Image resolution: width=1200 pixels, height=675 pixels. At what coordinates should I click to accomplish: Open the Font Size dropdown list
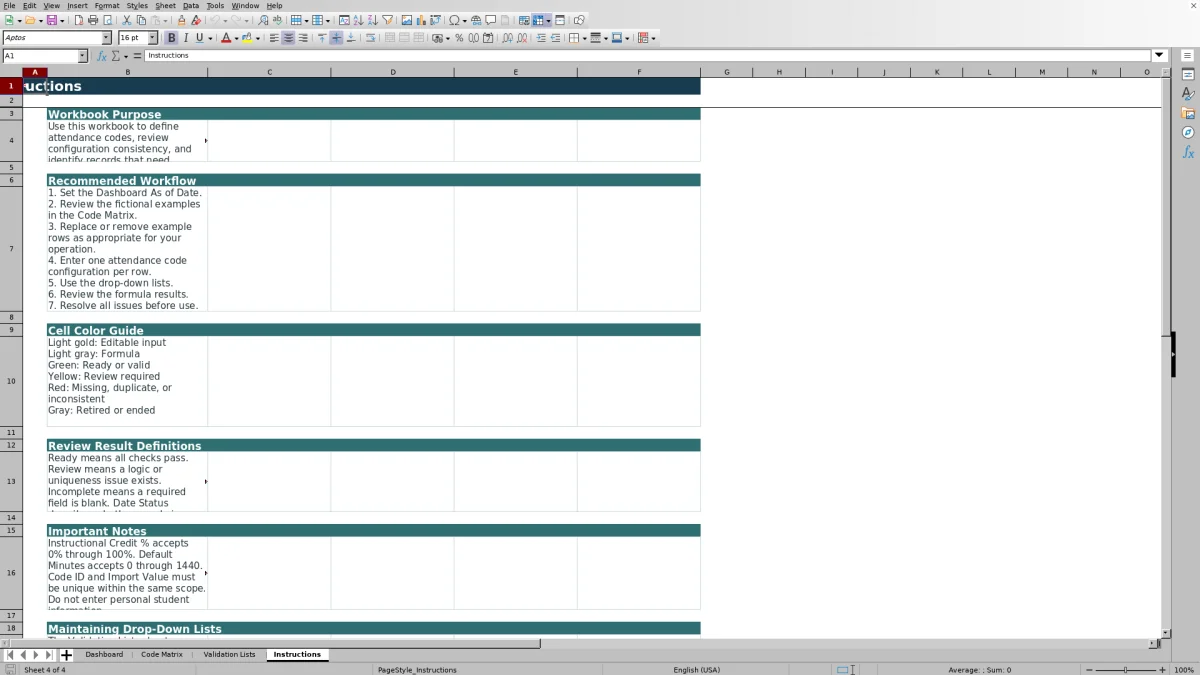click(151, 38)
